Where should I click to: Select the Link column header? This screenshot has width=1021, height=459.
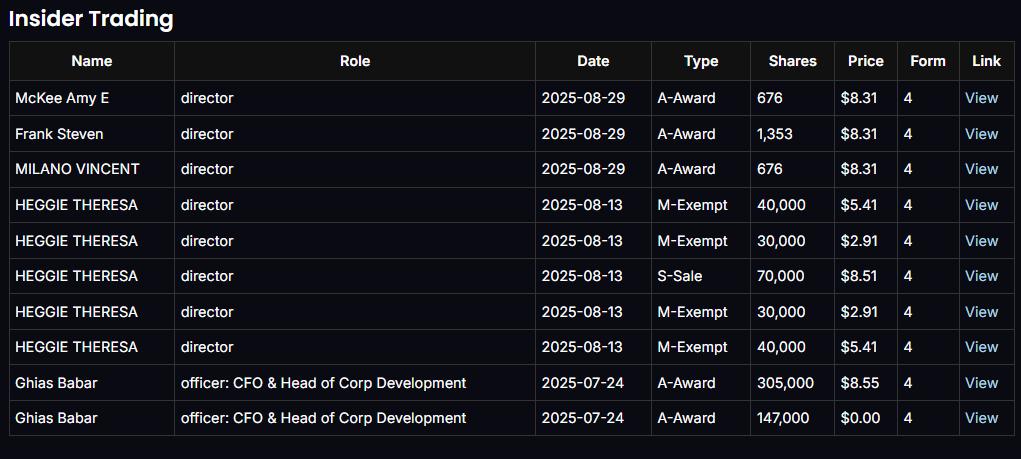(986, 61)
